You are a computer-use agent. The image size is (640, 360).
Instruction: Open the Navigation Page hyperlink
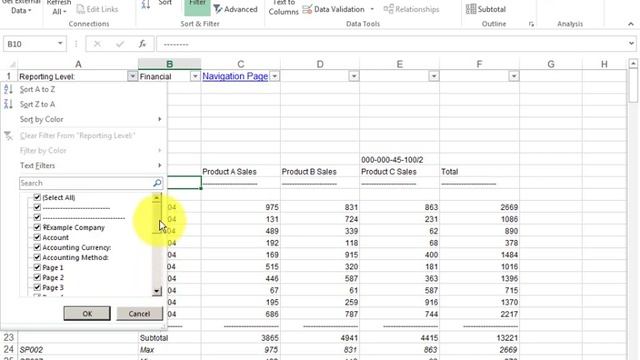pyautogui.click(x=235, y=76)
